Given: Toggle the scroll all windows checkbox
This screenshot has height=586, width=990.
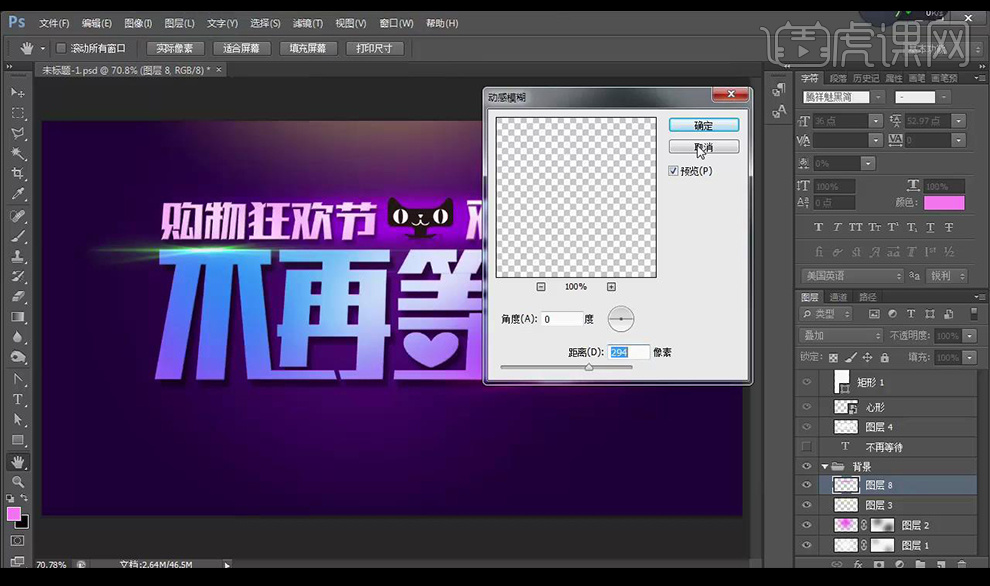Looking at the screenshot, I should tap(61, 48).
